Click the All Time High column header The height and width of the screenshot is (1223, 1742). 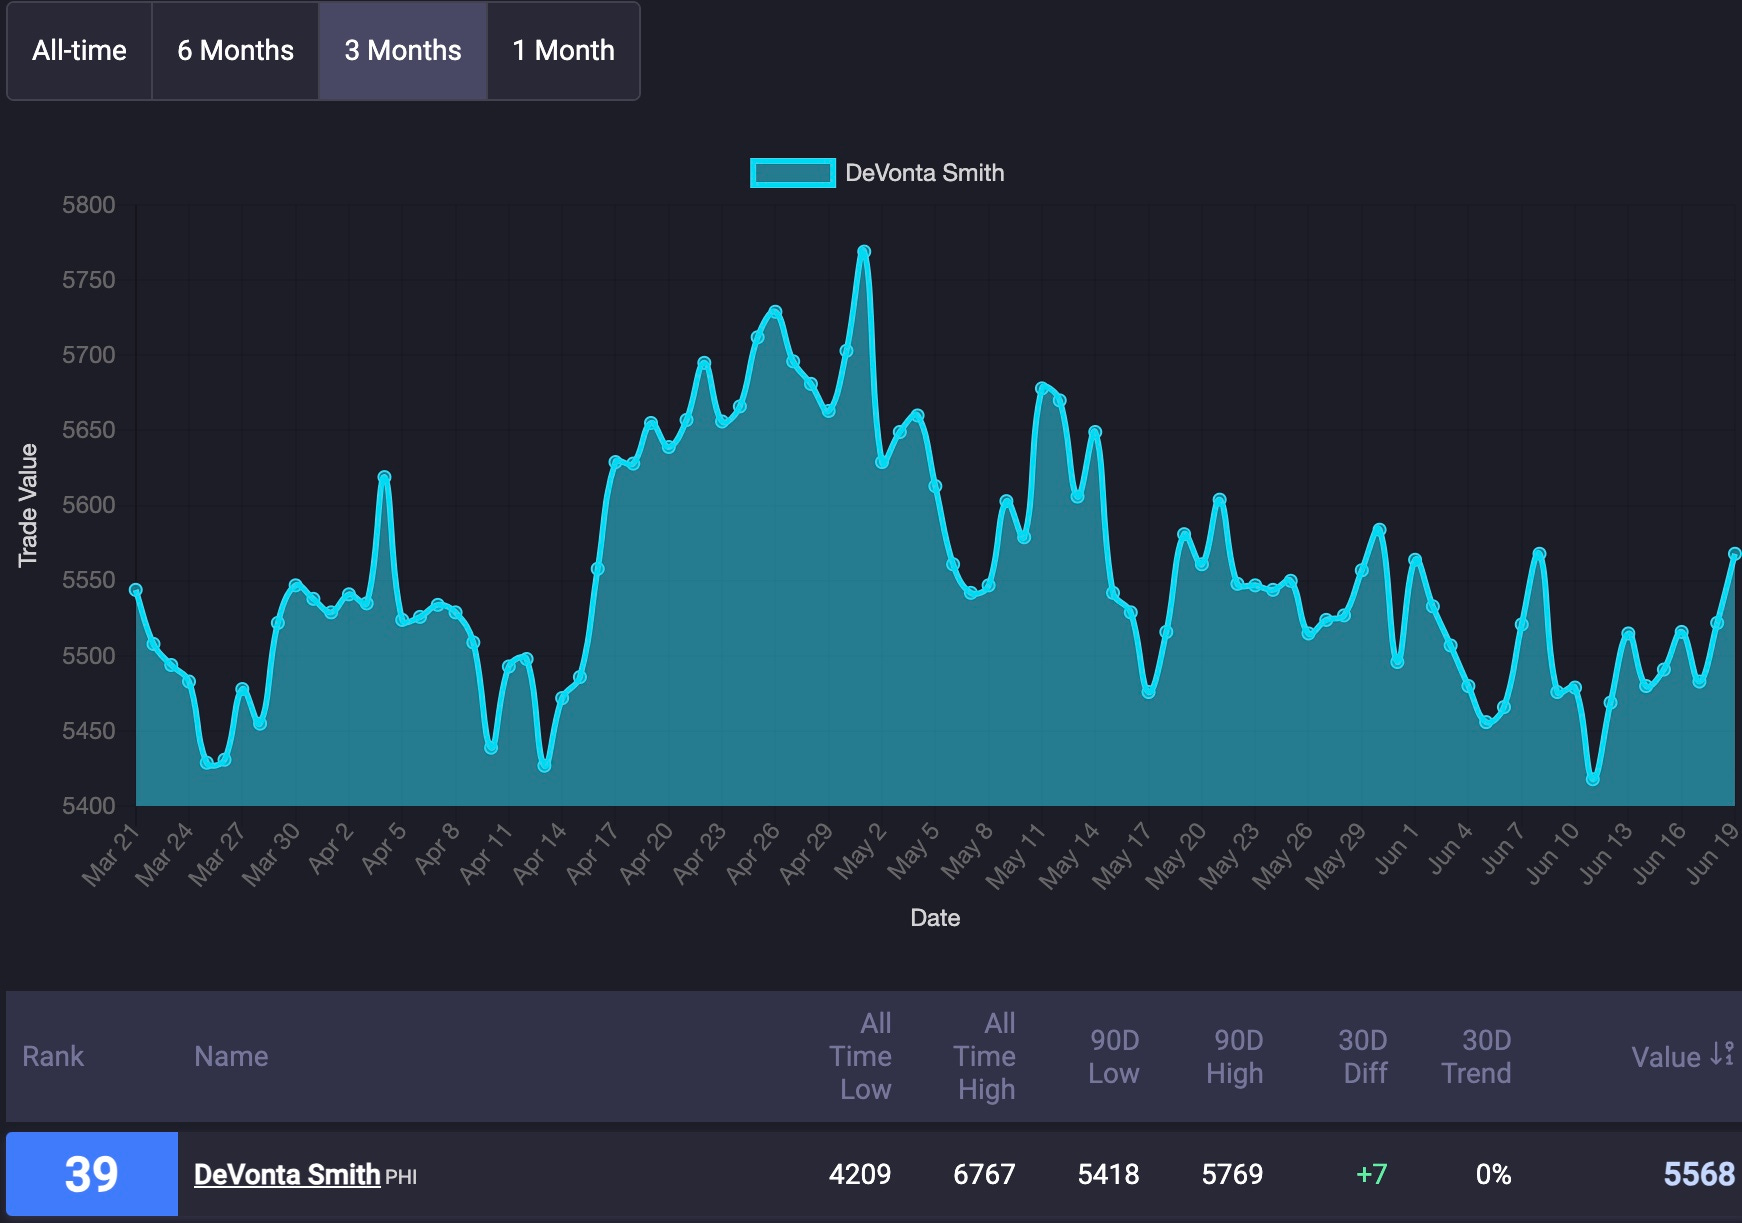(x=984, y=1056)
